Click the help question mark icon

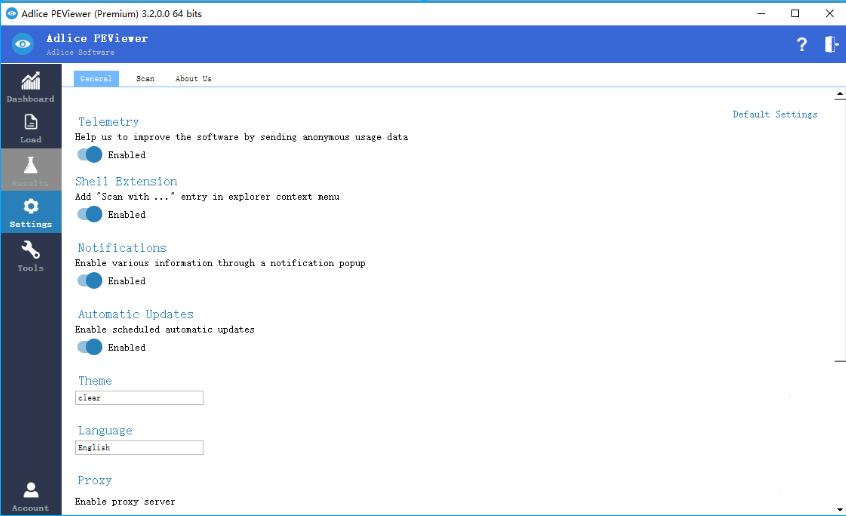coord(802,44)
